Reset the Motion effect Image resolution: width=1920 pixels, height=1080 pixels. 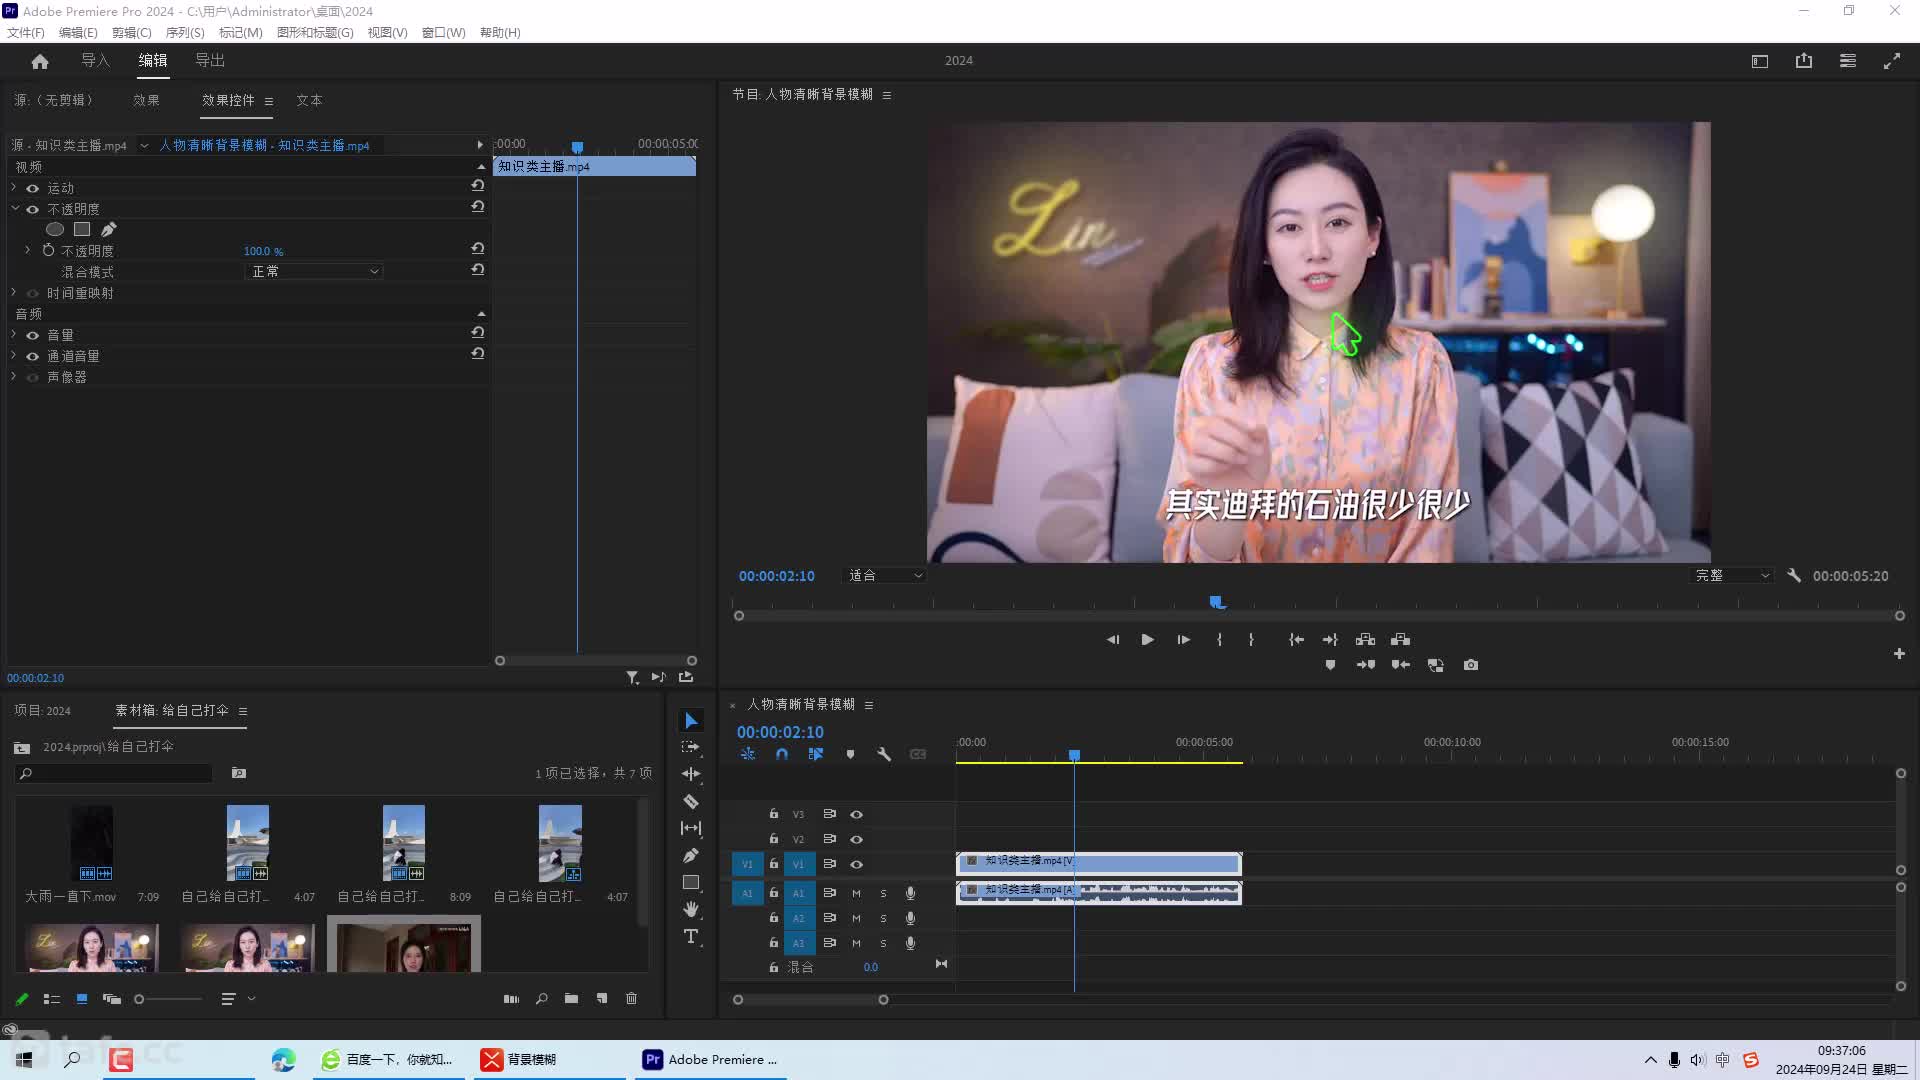pos(478,186)
